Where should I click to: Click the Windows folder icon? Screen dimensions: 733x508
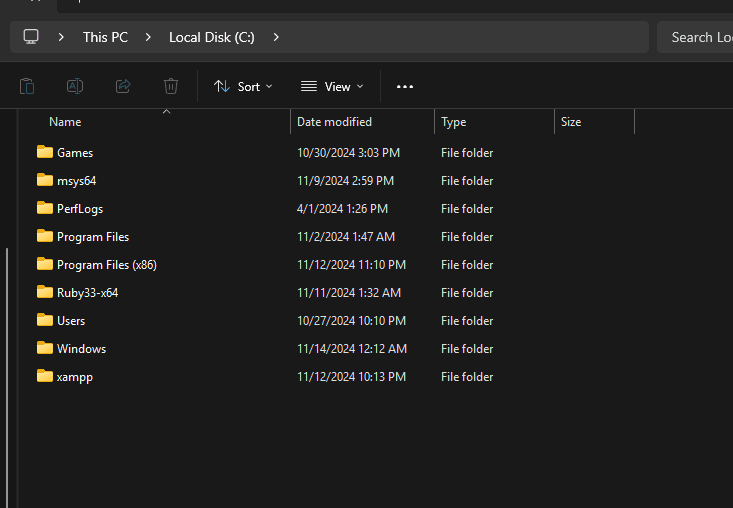tap(45, 348)
